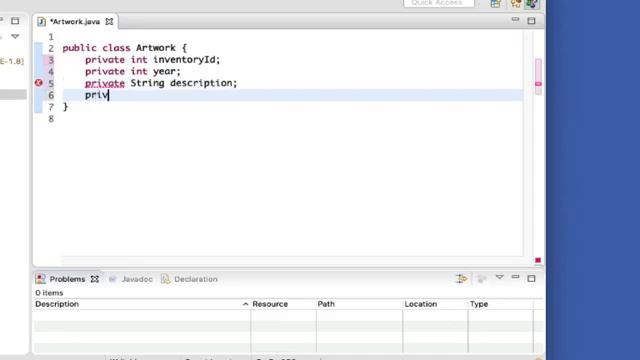
Task: Click on 'public class Artwork {' line
Action: click(x=124, y=48)
